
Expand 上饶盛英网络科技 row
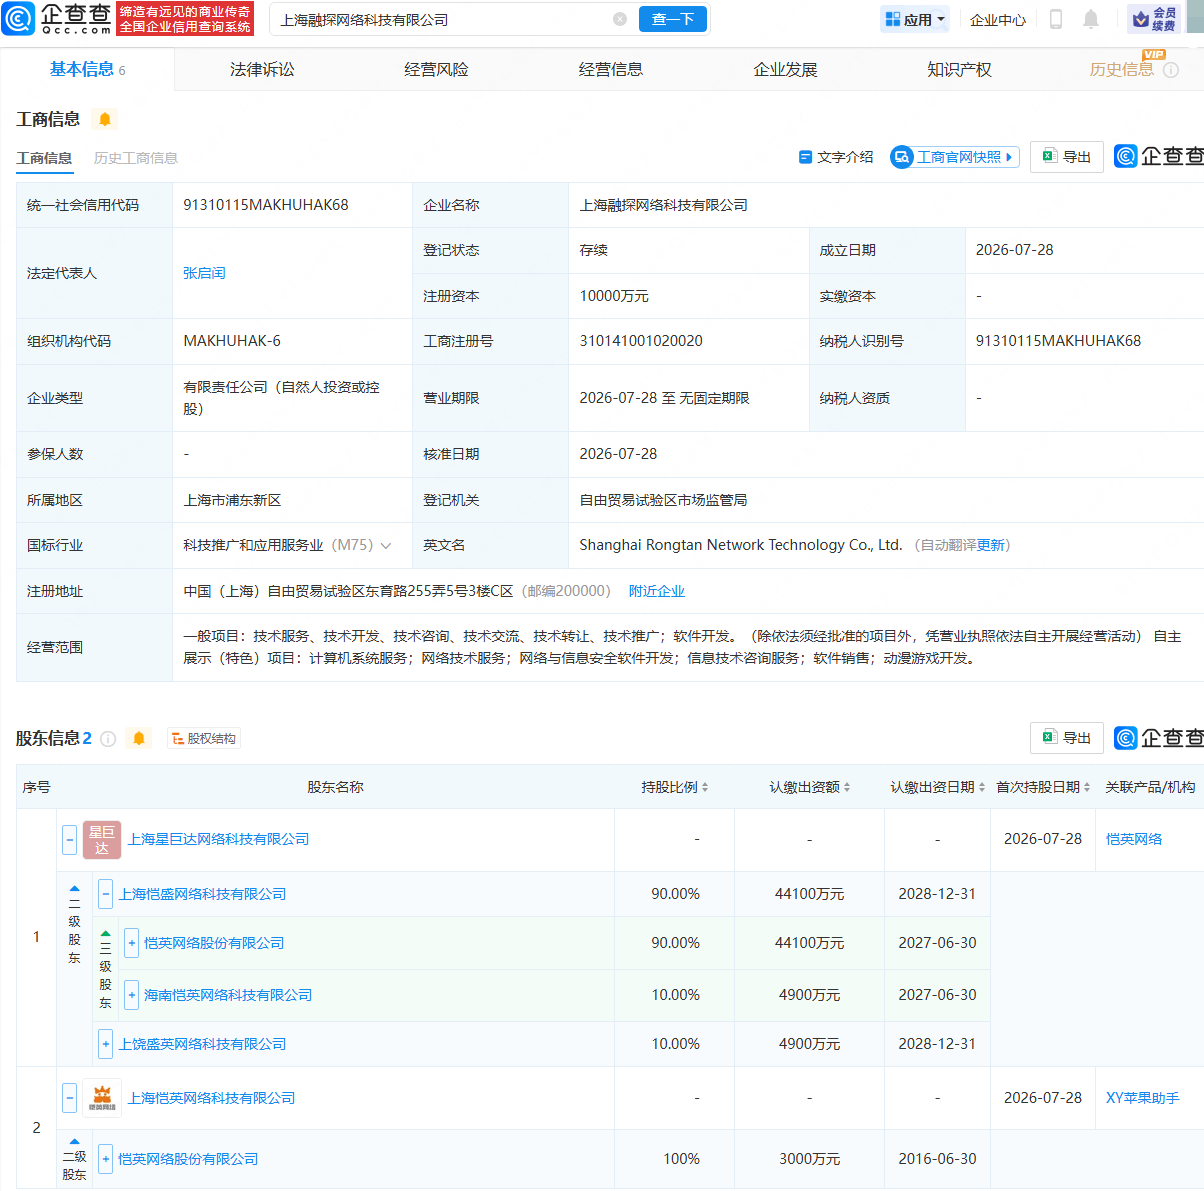(x=105, y=1044)
